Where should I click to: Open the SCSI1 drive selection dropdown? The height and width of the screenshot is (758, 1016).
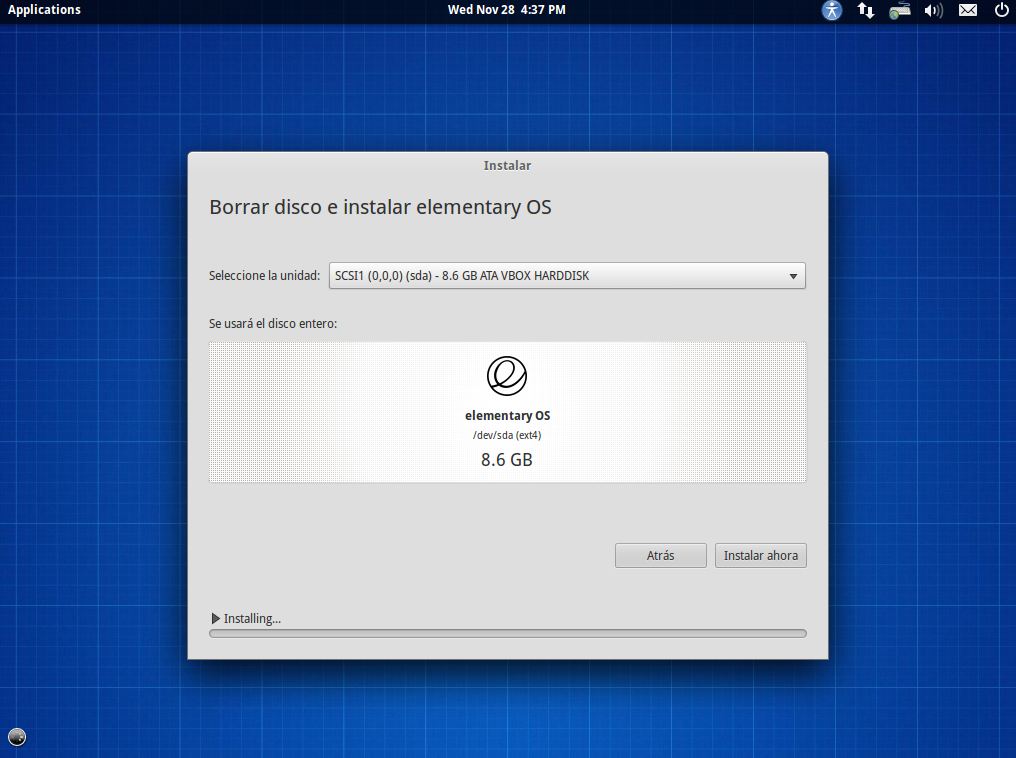pos(567,276)
